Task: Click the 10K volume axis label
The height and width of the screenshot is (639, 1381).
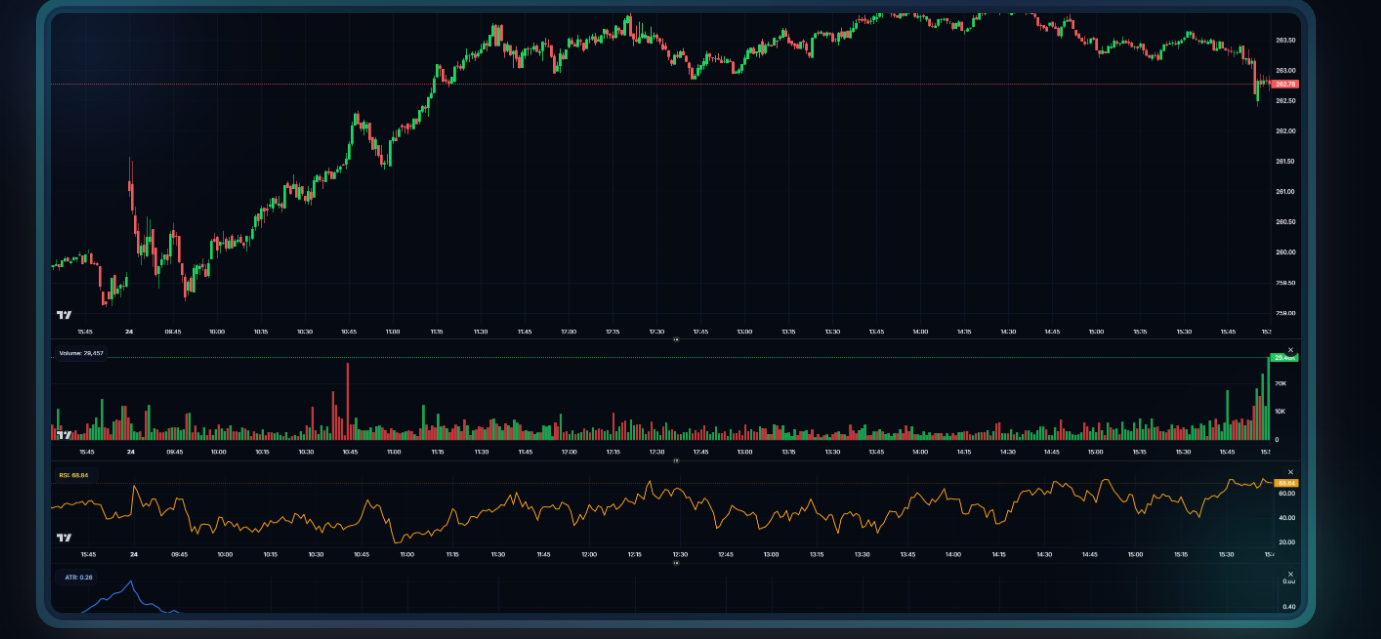Action: pyautogui.click(x=1281, y=411)
